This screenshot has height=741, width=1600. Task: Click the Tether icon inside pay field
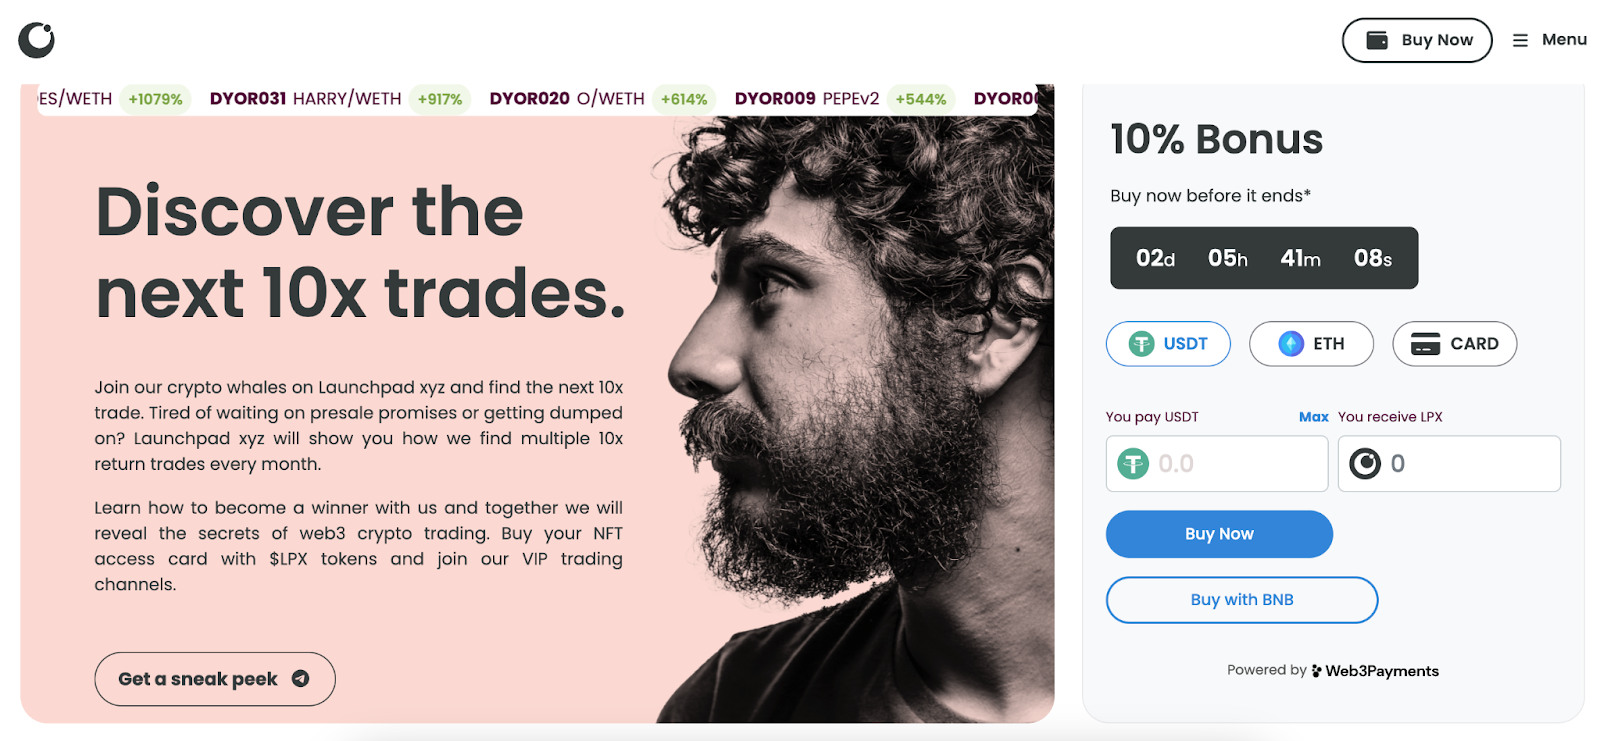1133,464
